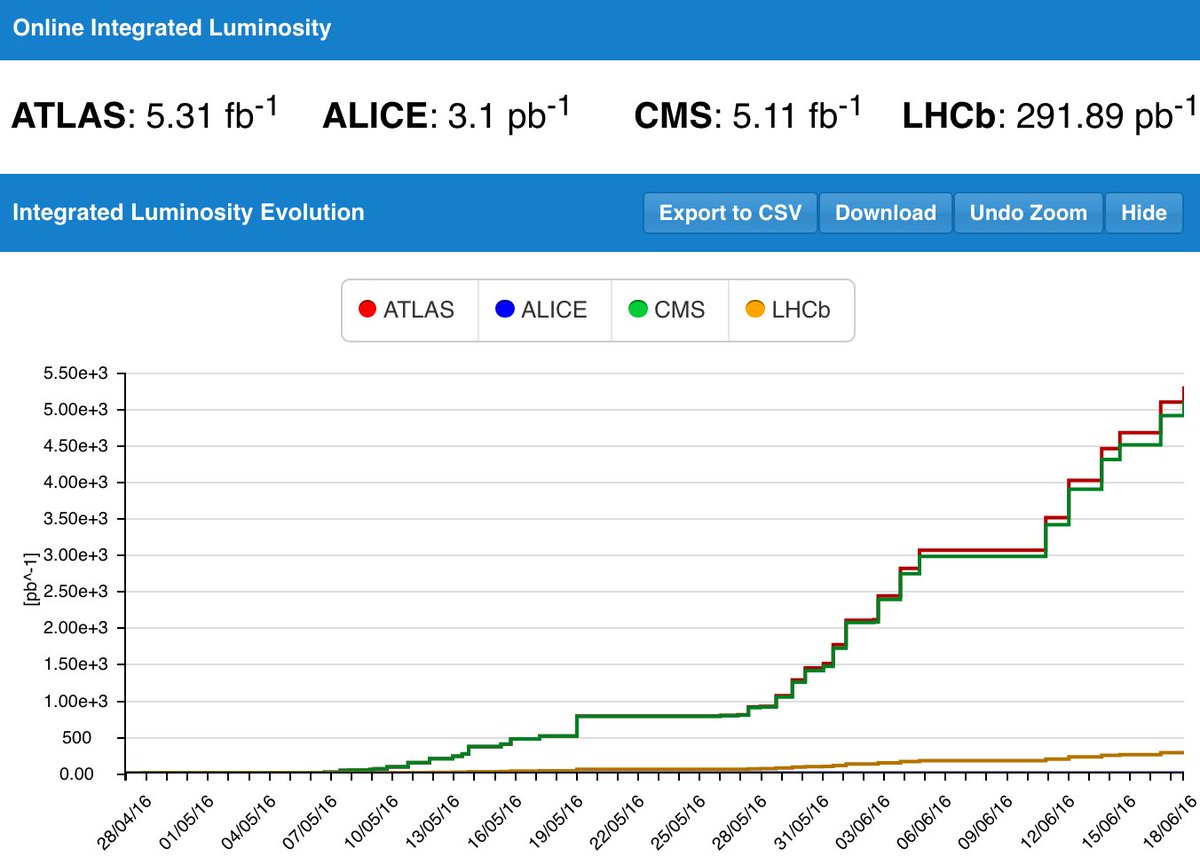
Task: Select the Integrated Luminosity Evolution title
Action: 188,212
